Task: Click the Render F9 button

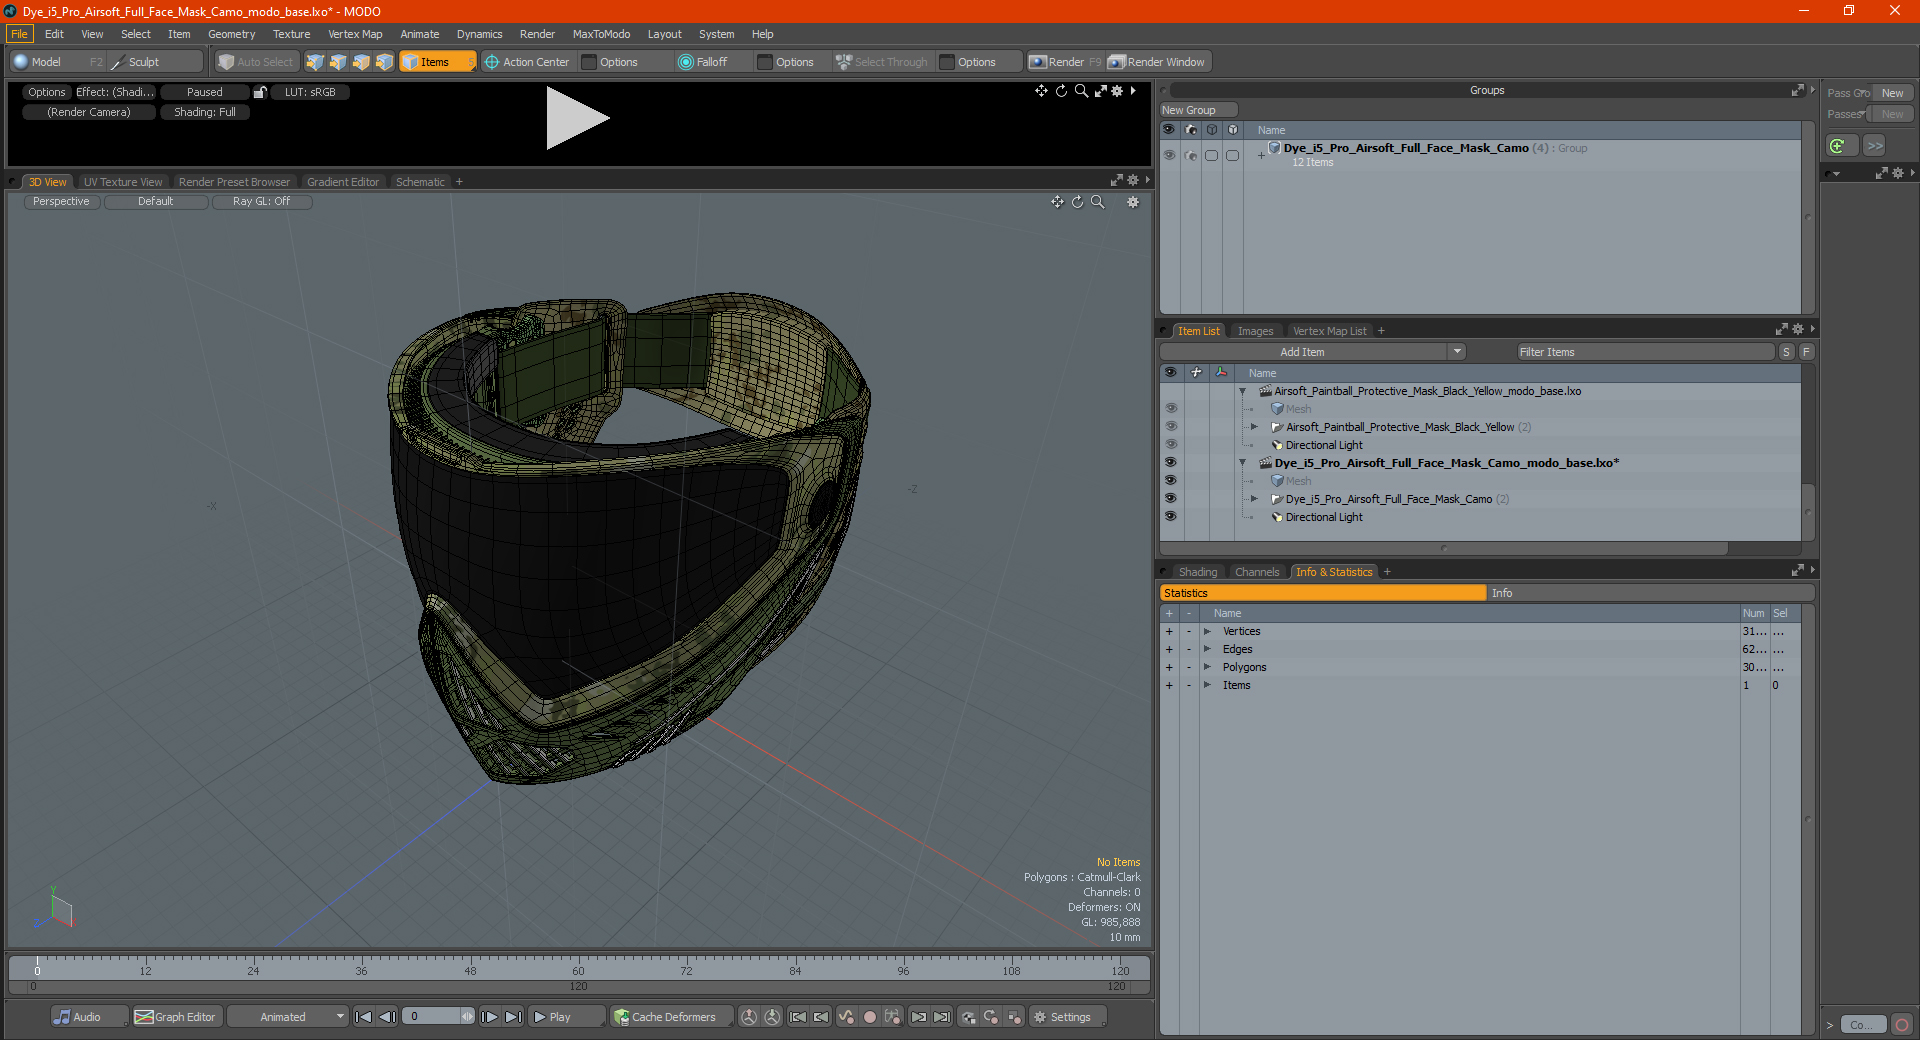Action: [1066, 62]
